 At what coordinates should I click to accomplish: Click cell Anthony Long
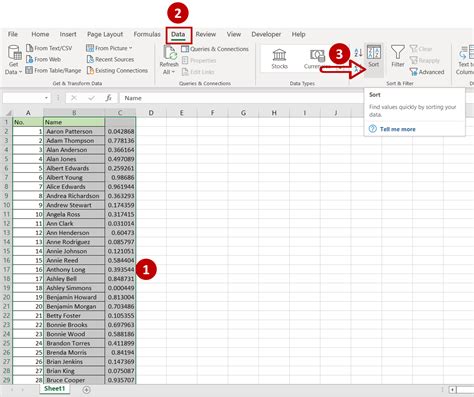74,269
